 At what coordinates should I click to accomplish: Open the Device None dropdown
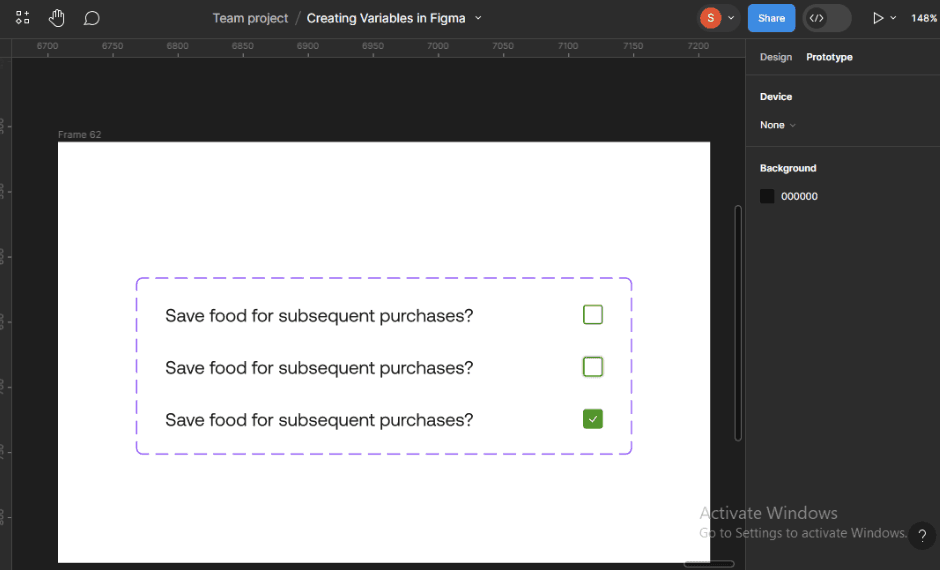tap(778, 125)
